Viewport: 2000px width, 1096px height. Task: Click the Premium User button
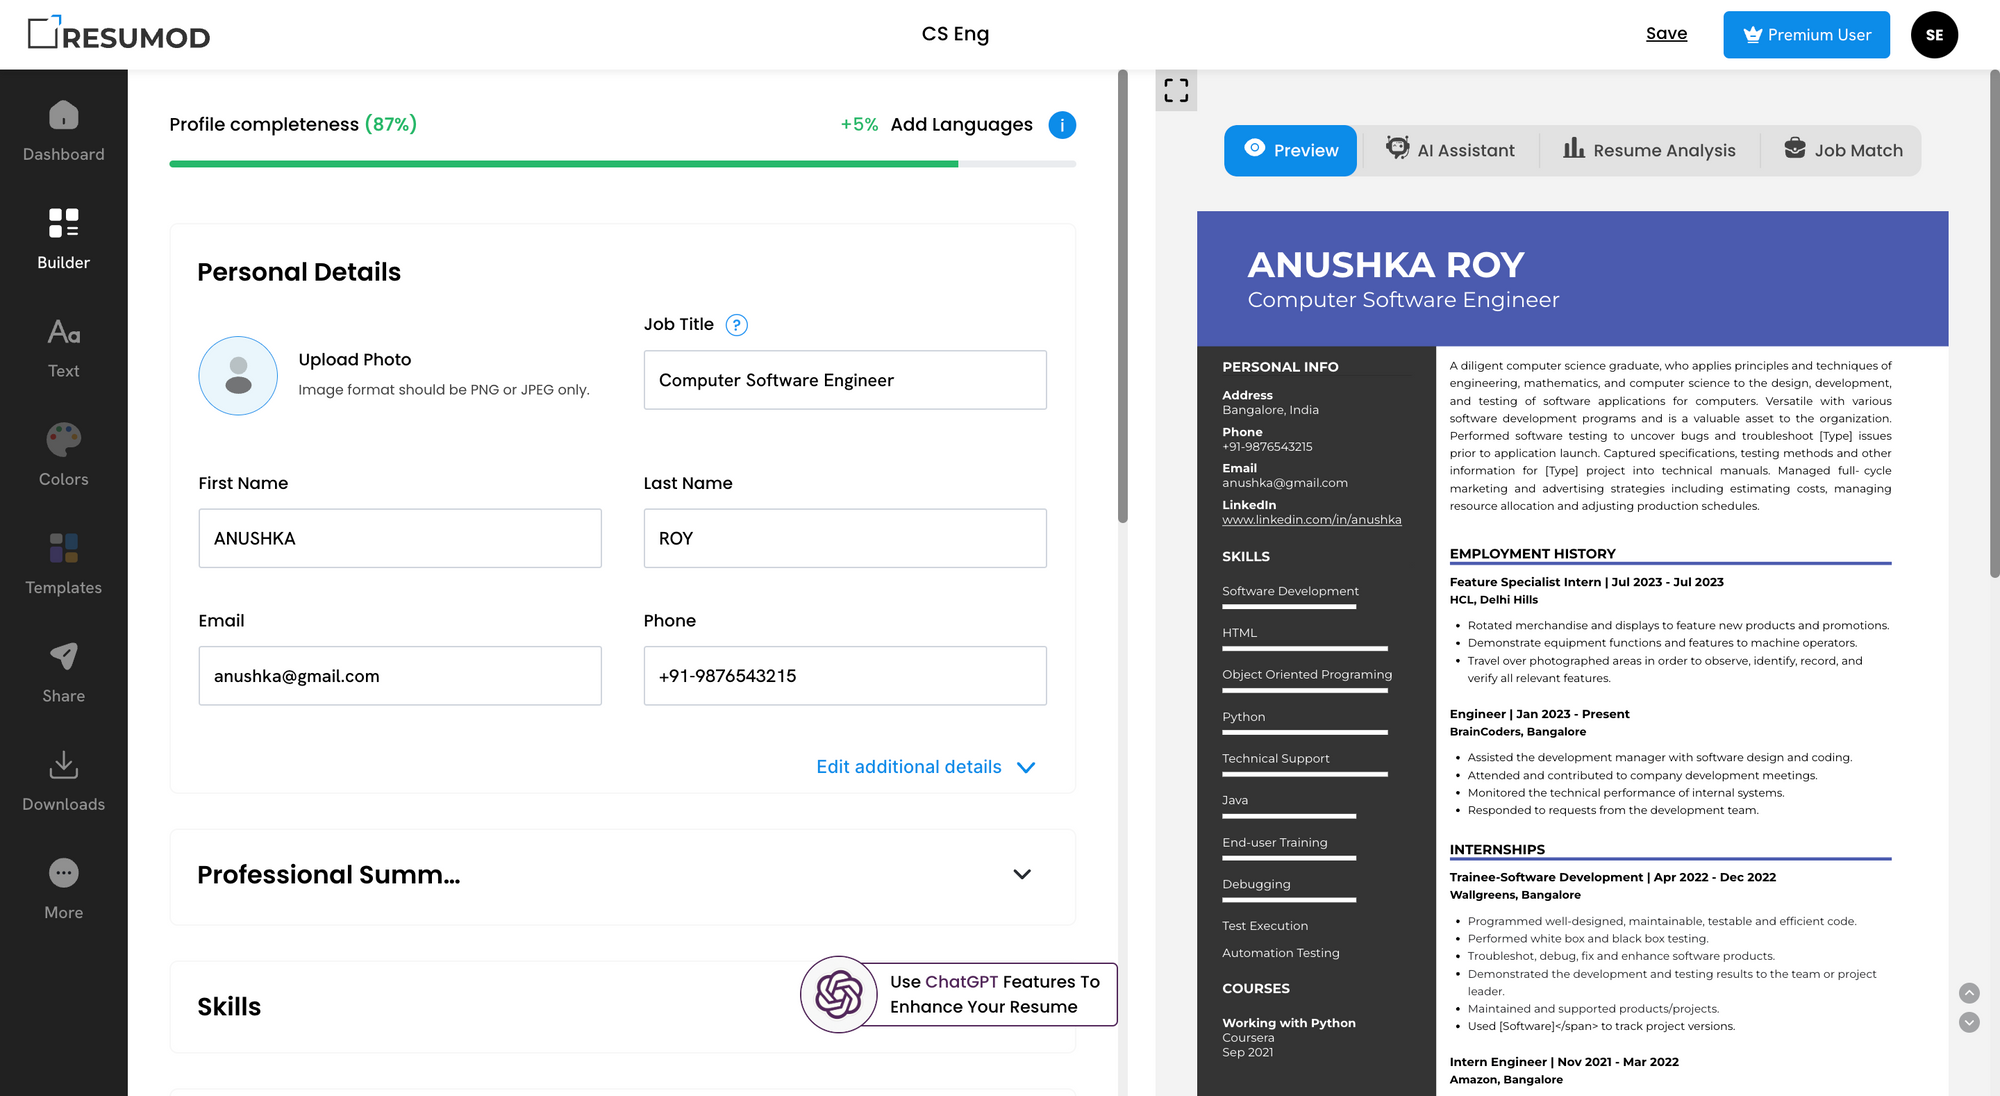click(x=1806, y=35)
